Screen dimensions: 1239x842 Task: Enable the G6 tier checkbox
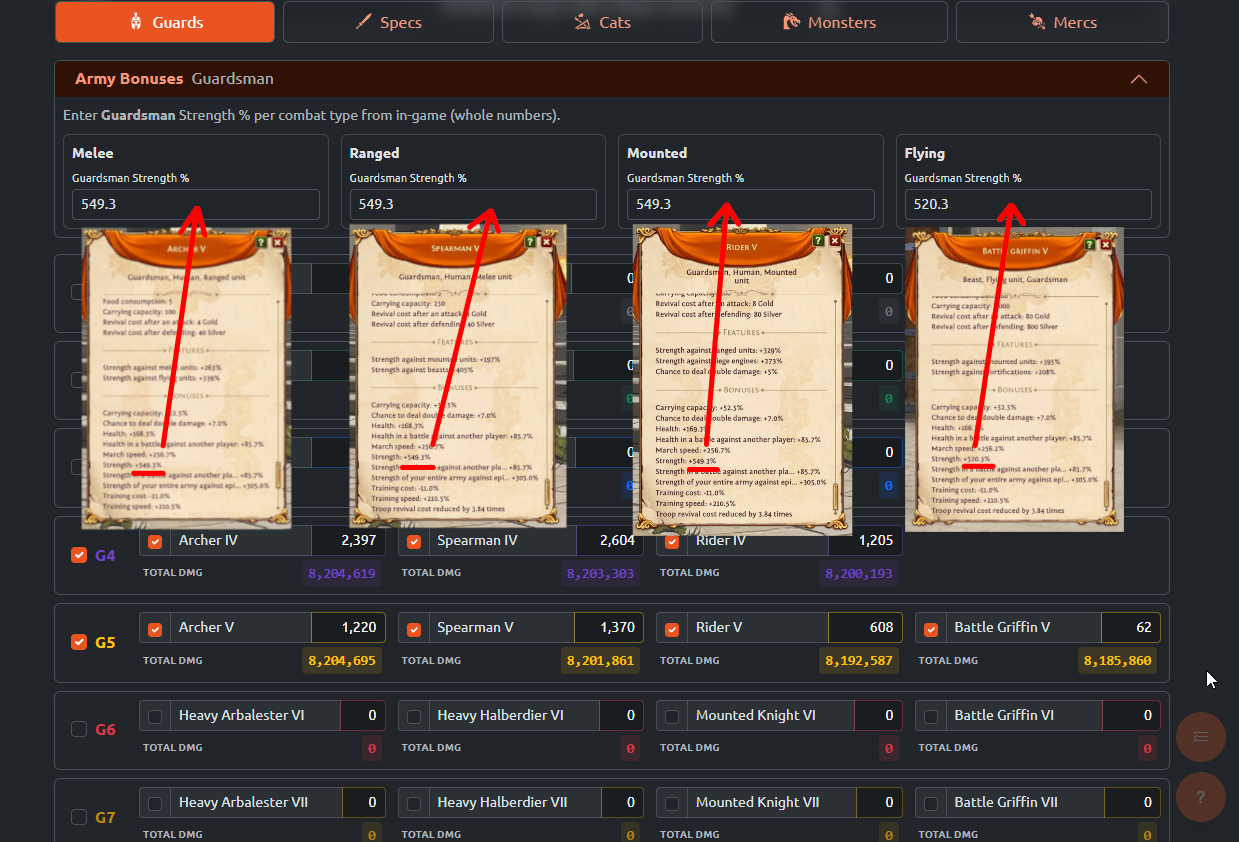(x=79, y=729)
